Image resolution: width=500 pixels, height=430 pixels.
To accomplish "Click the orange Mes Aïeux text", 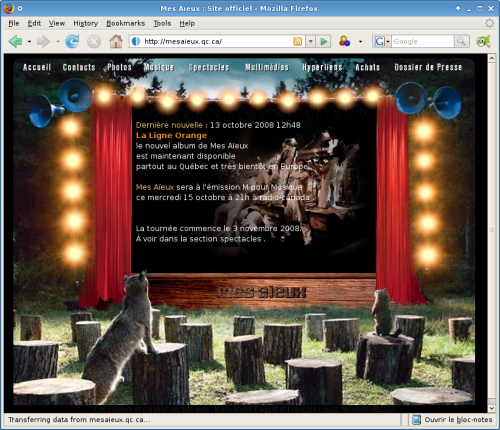I will (x=155, y=187).
